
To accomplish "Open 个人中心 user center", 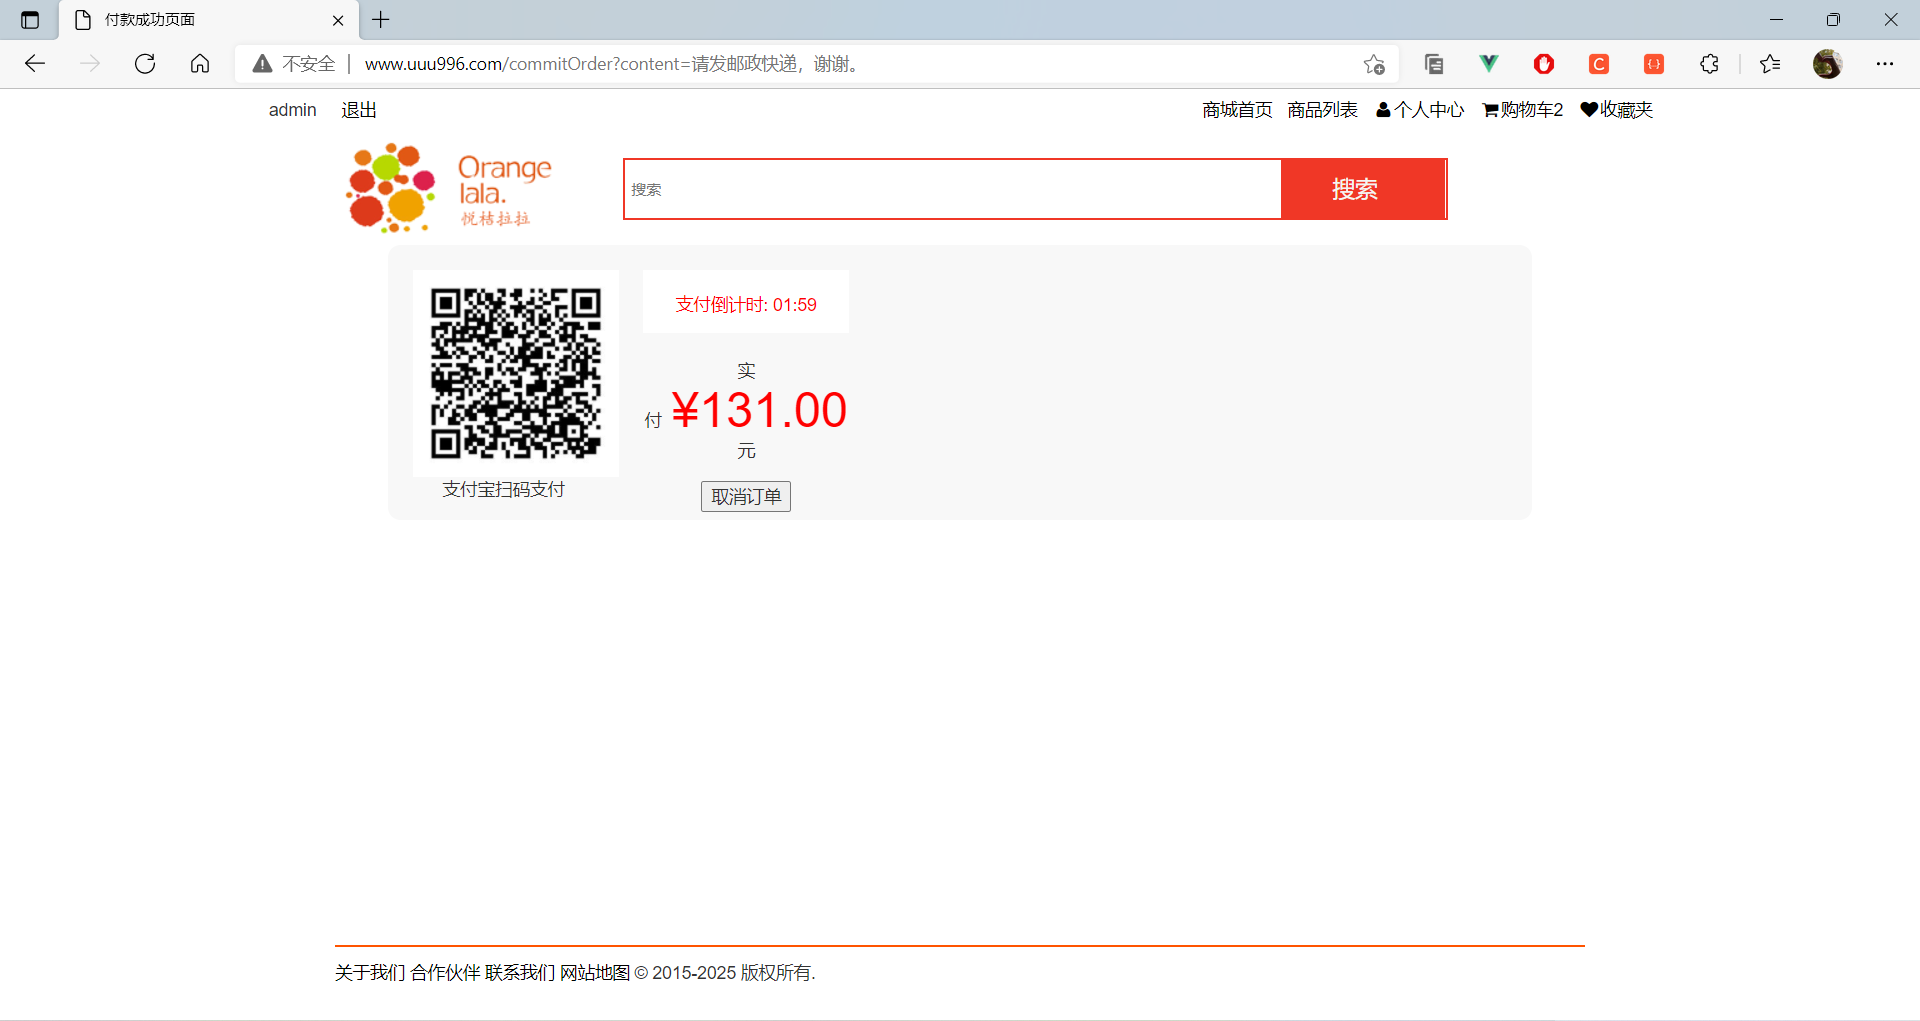I will tap(1420, 110).
